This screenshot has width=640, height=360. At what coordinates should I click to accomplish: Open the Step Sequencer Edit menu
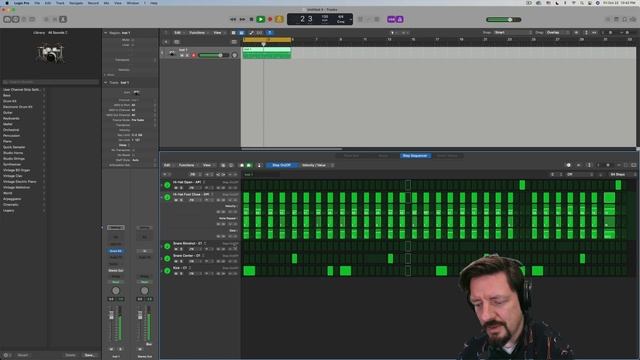pyautogui.click(x=168, y=165)
